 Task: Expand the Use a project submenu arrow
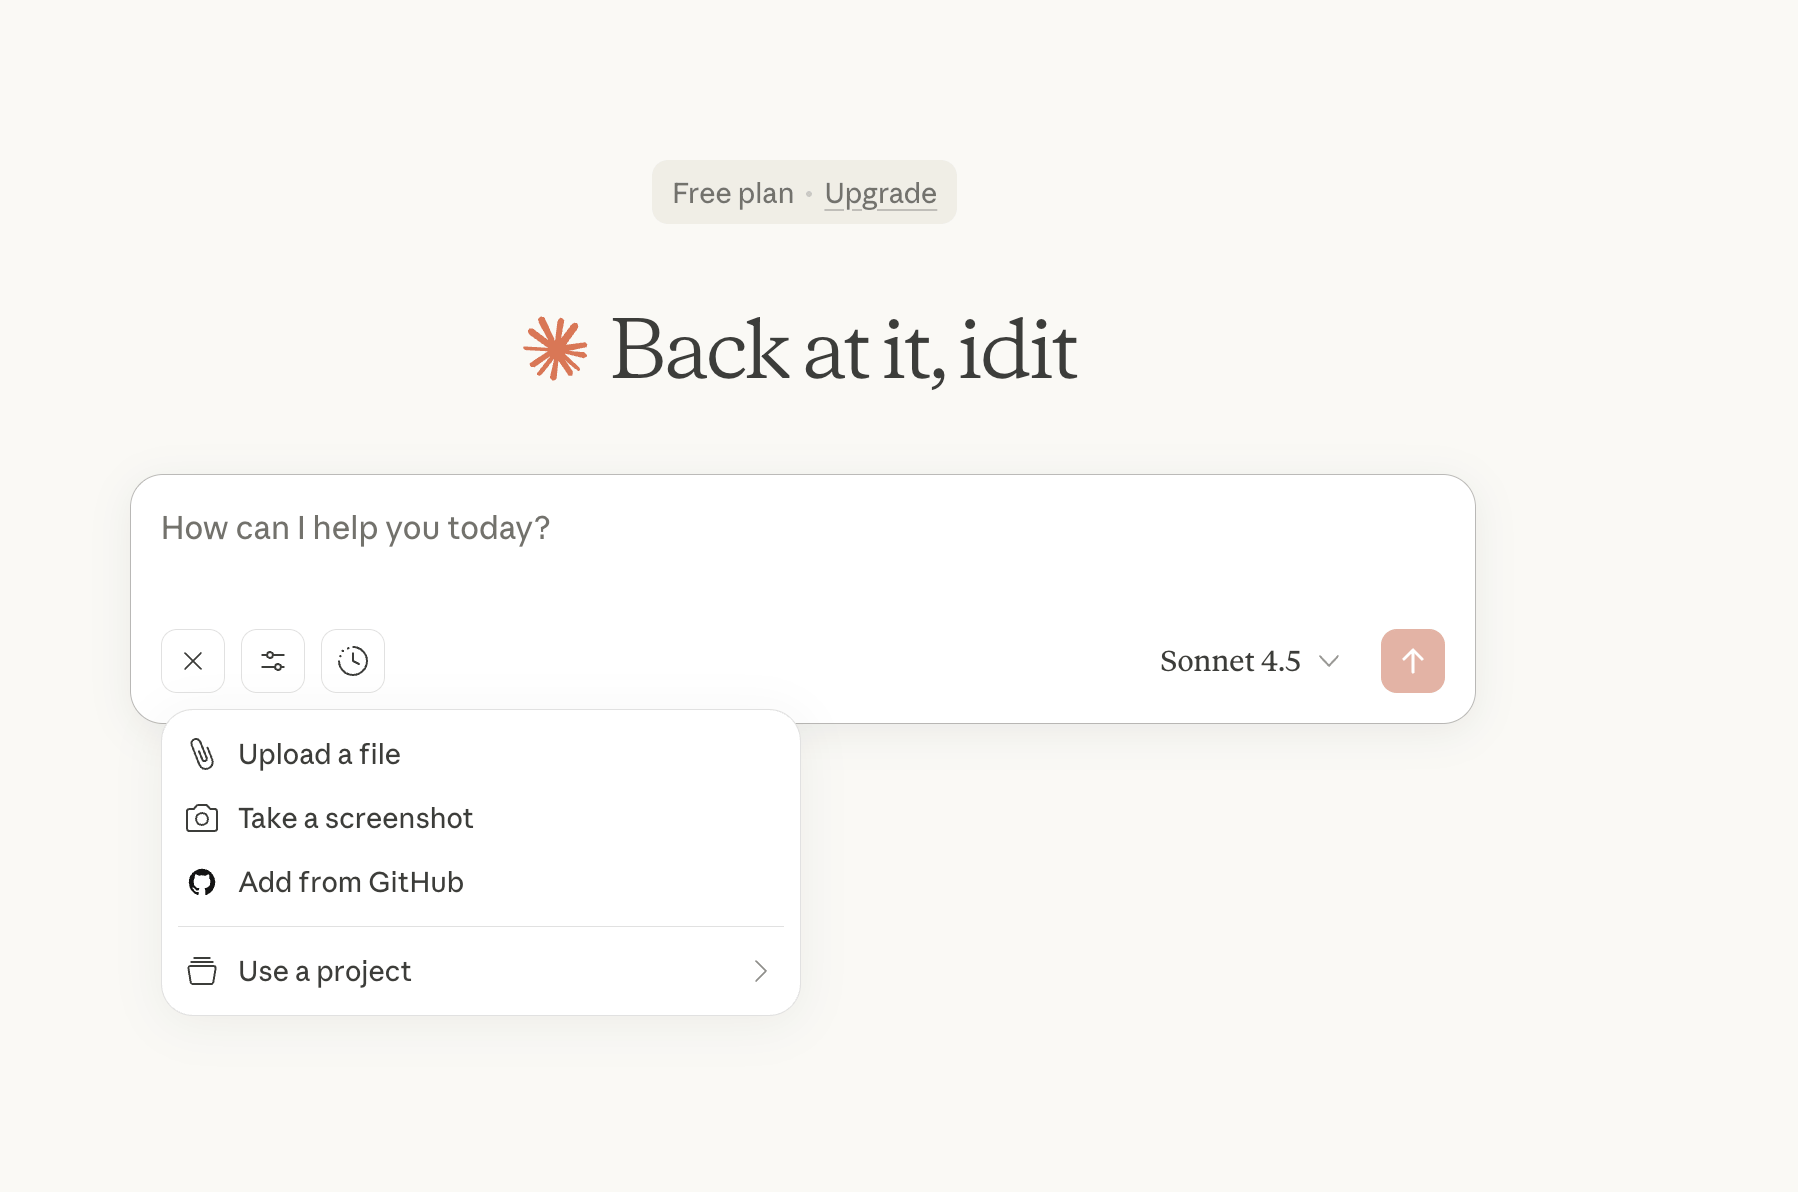tap(761, 971)
